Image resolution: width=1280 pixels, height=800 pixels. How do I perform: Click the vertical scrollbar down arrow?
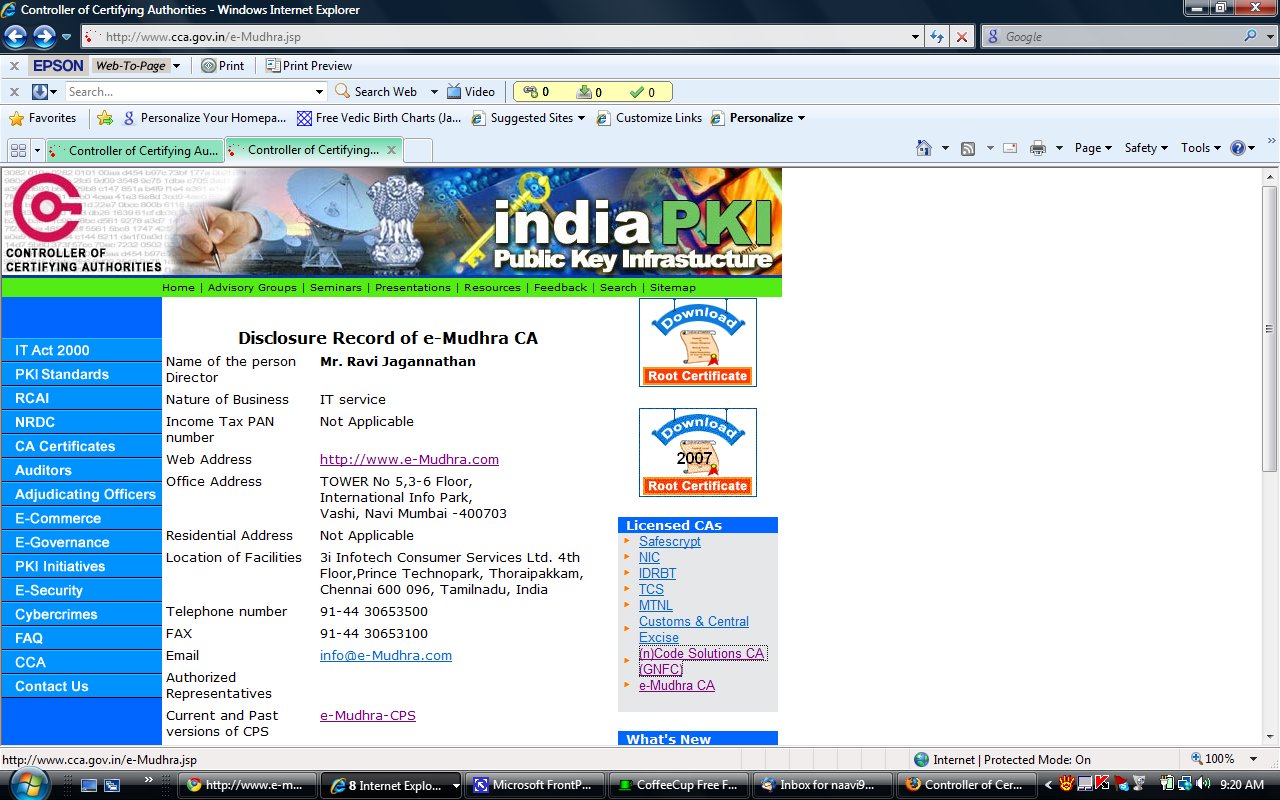[1270, 738]
